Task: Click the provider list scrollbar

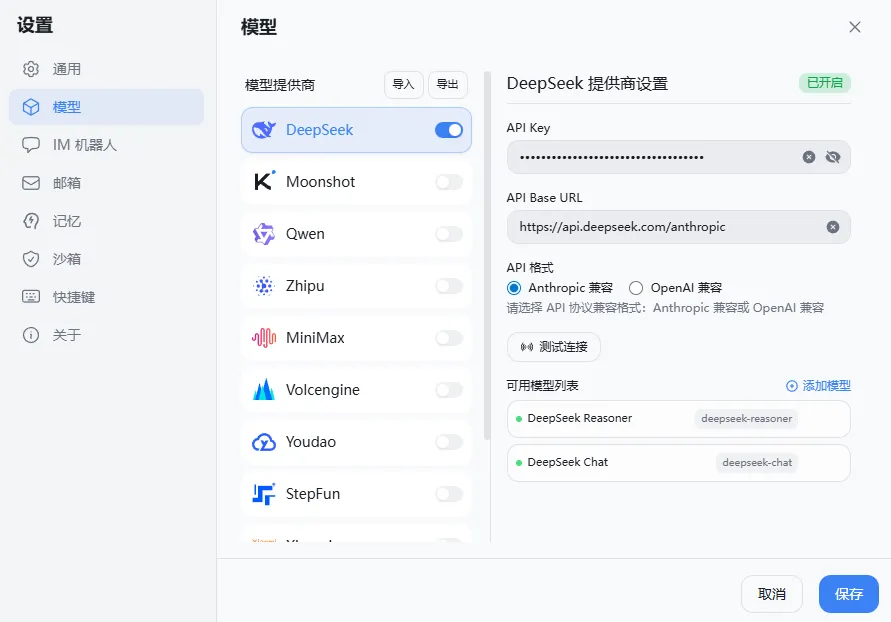Action: pyautogui.click(x=486, y=256)
